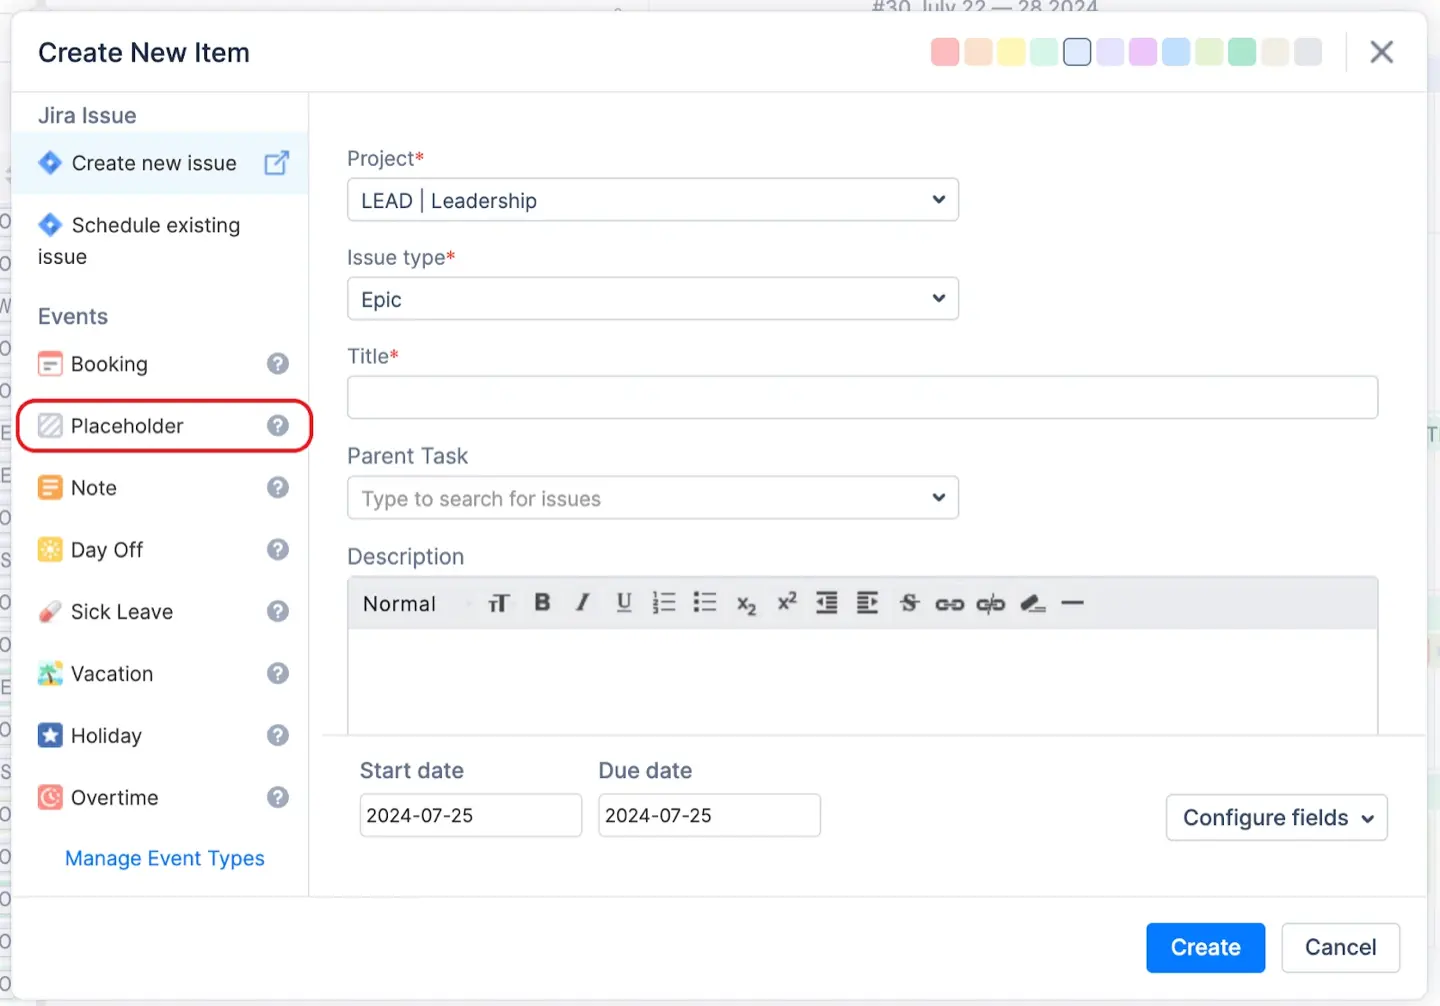Viewport: 1440px width, 1006px height.
Task: Click the help icon next to Placeholder
Action: (277, 425)
